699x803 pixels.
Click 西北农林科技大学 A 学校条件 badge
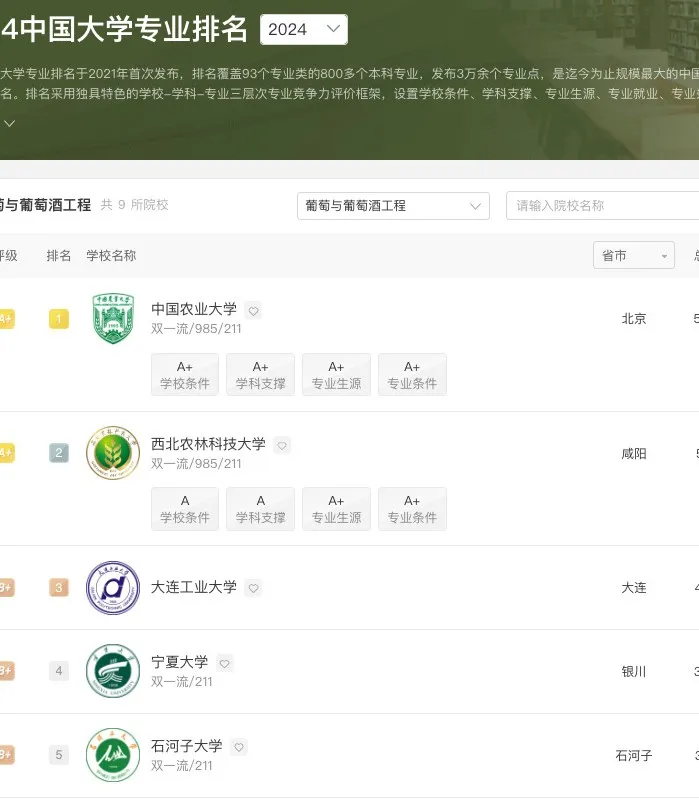tap(185, 509)
